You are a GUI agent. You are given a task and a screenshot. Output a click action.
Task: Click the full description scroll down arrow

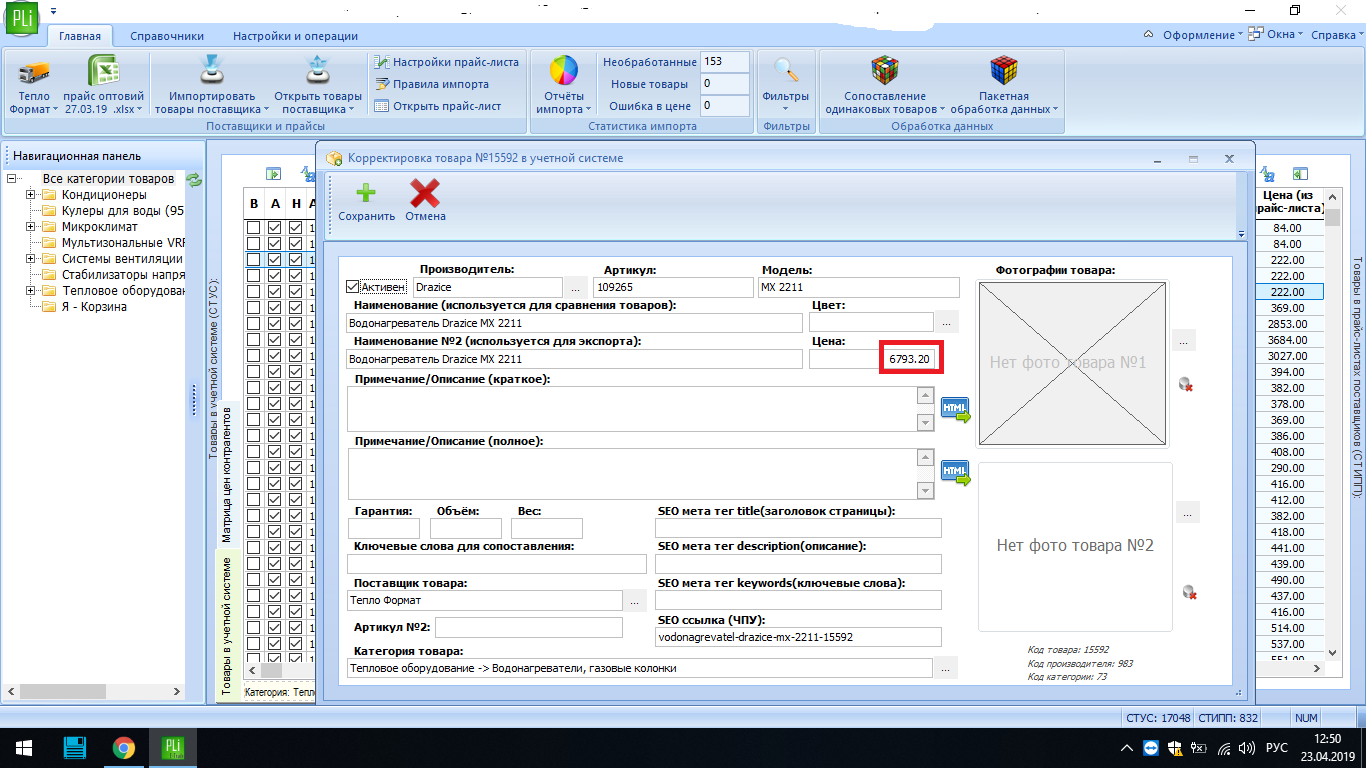[x=925, y=489]
